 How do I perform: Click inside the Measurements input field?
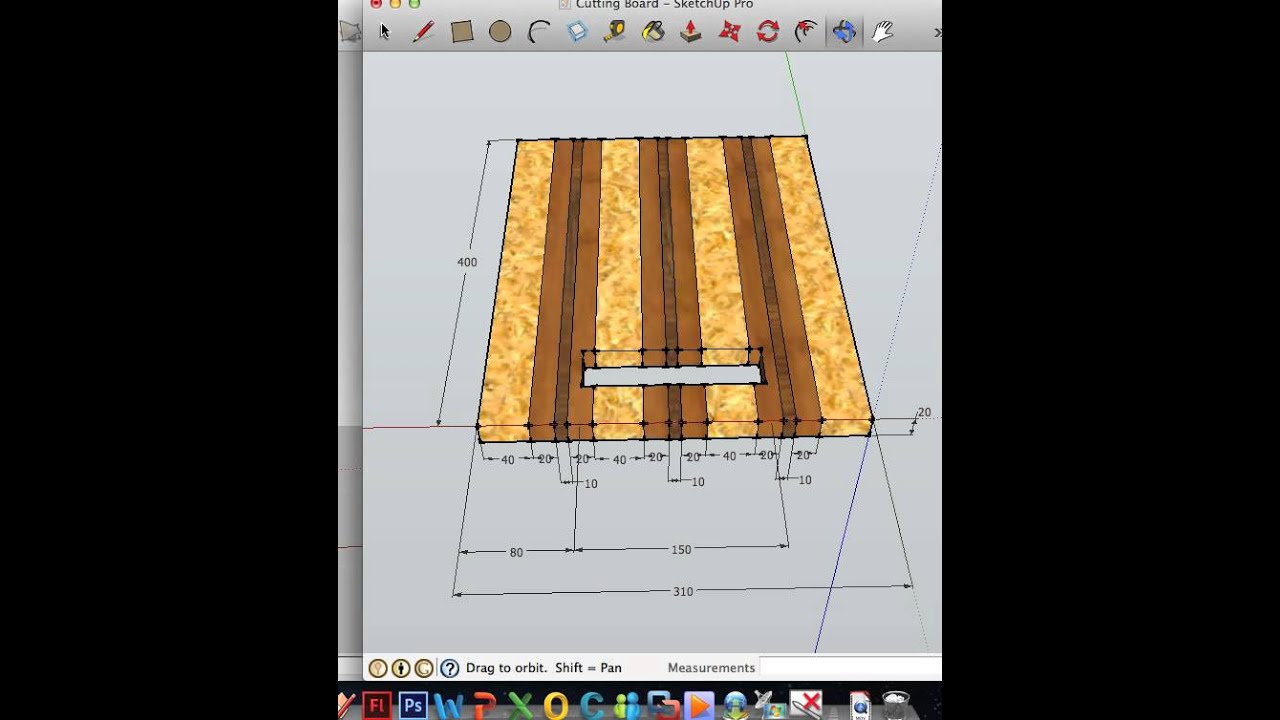850,667
